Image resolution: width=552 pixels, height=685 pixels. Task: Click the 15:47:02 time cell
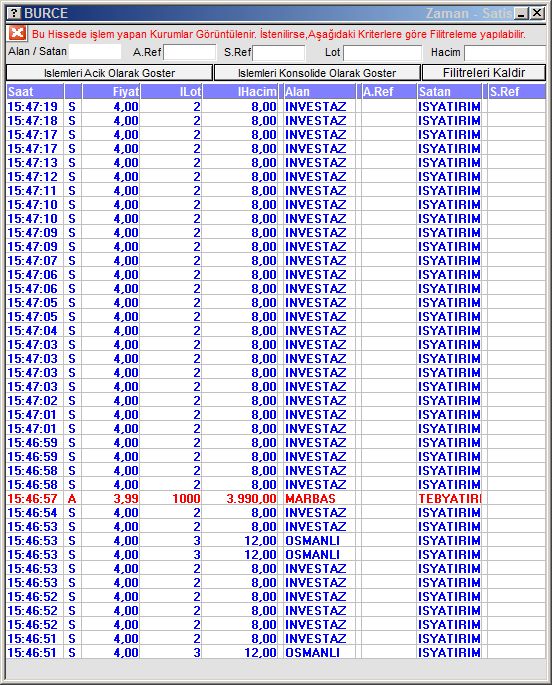click(33, 401)
